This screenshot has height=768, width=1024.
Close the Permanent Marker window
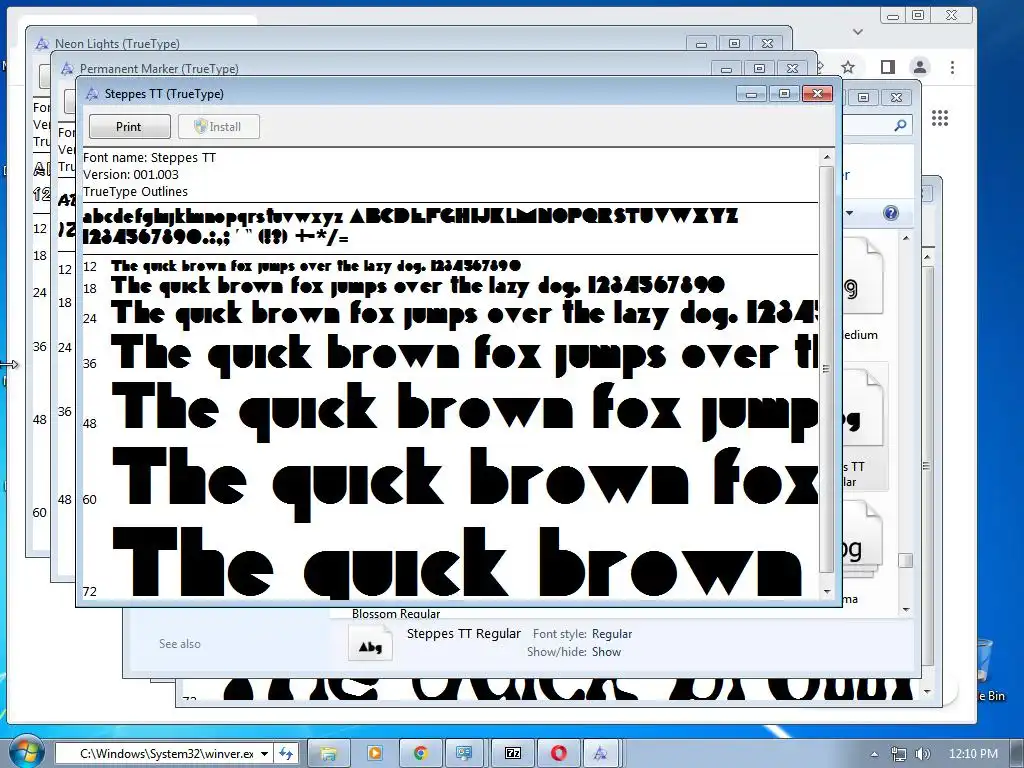point(792,69)
